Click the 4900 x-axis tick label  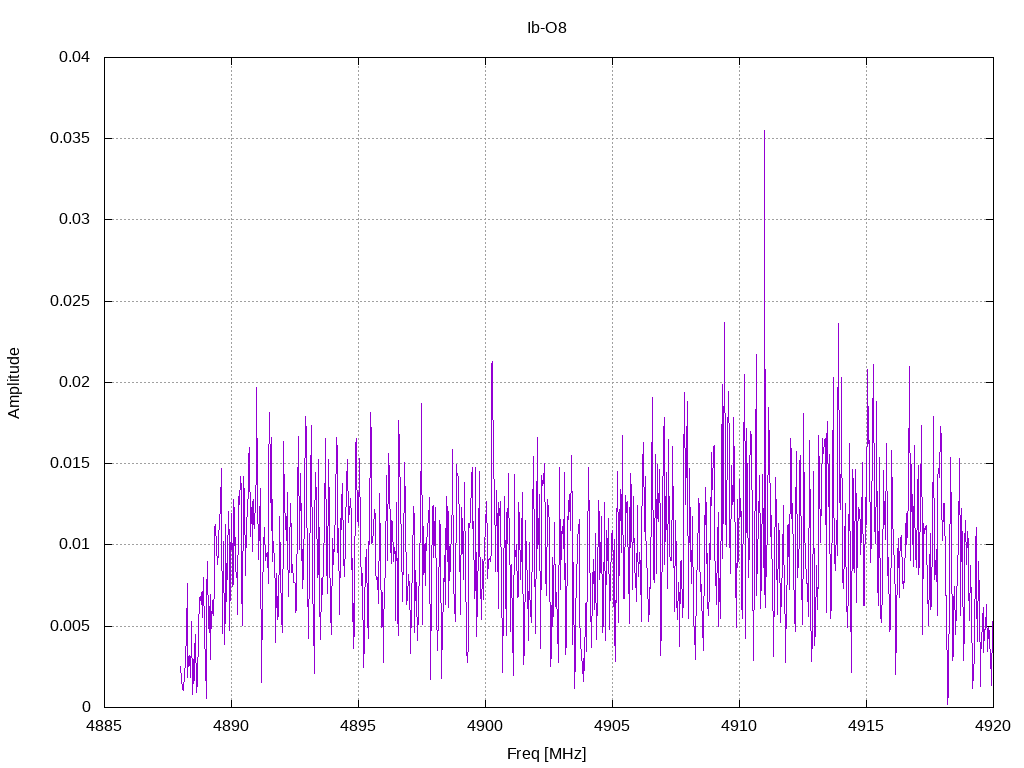pyautogui.click(x=485, y=726)
